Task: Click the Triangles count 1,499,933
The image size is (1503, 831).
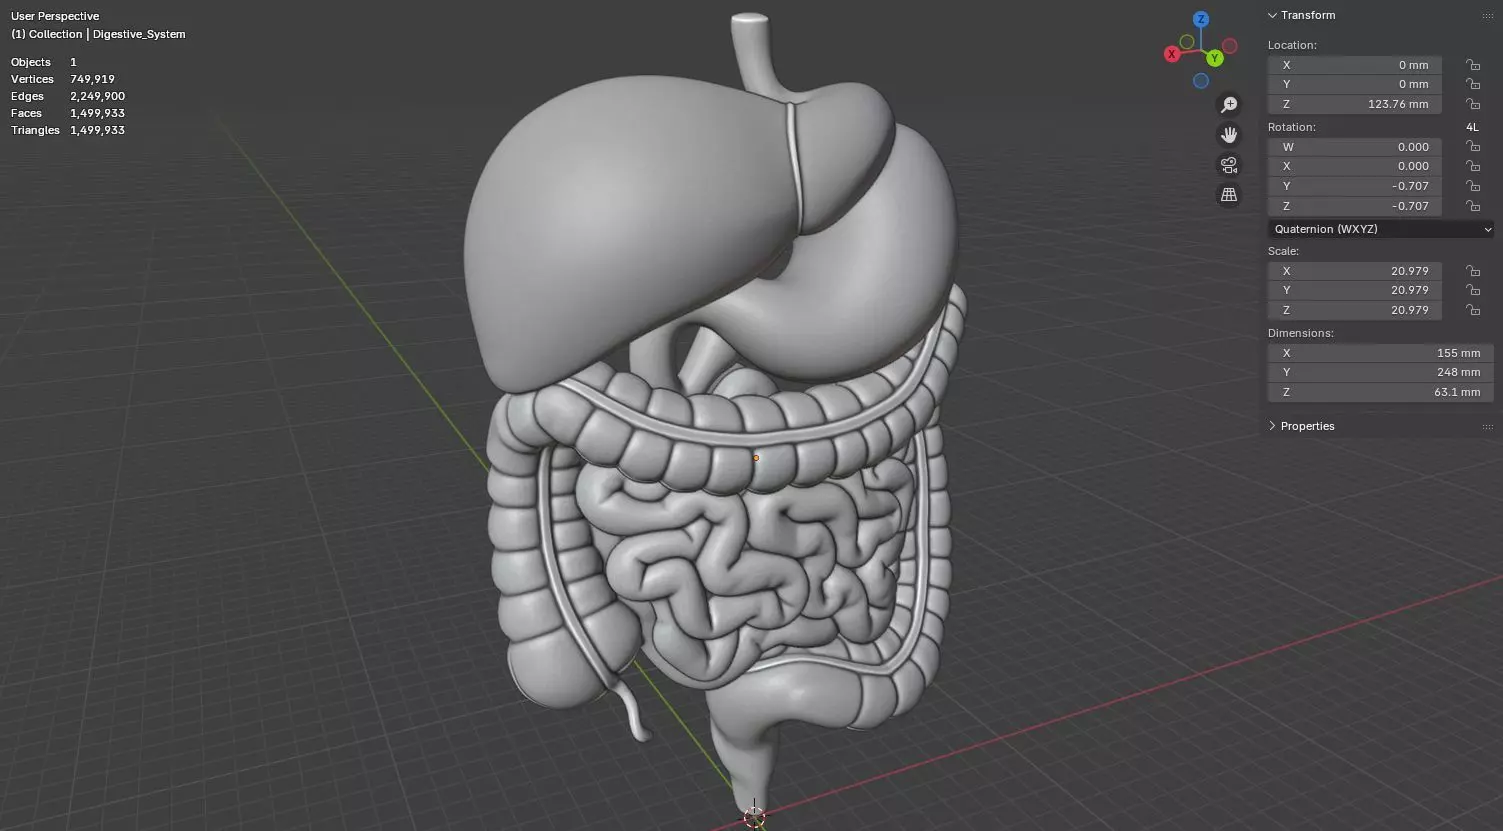Action: pos(97,130)
